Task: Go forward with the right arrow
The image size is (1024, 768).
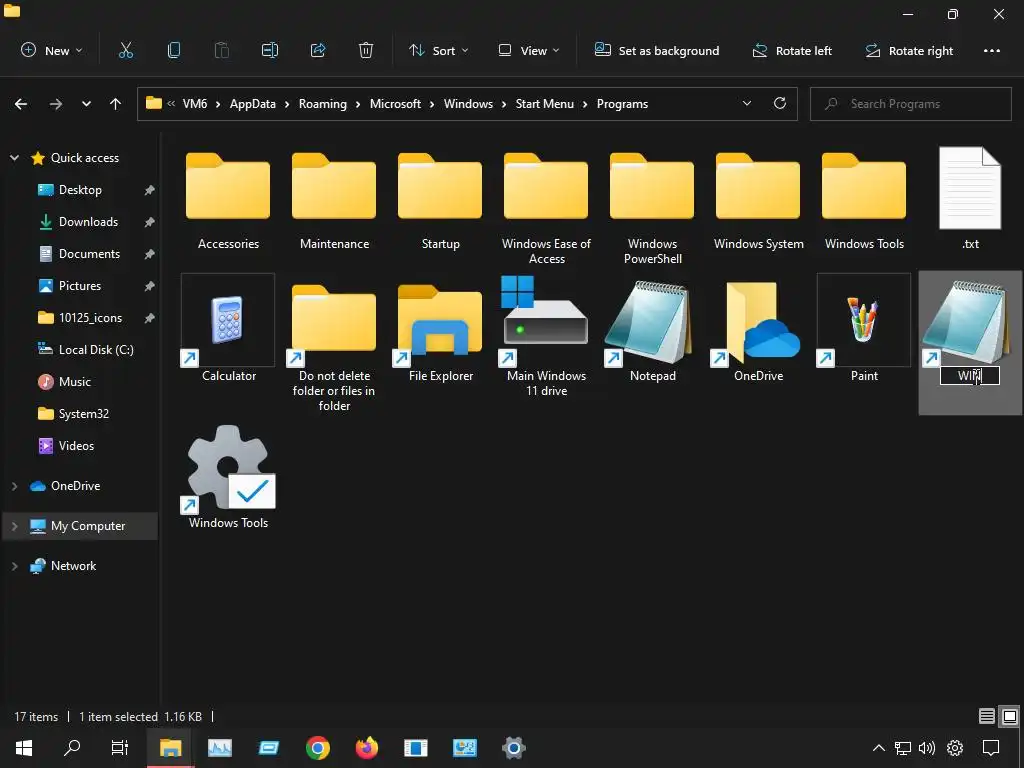Action: point(56,104)
